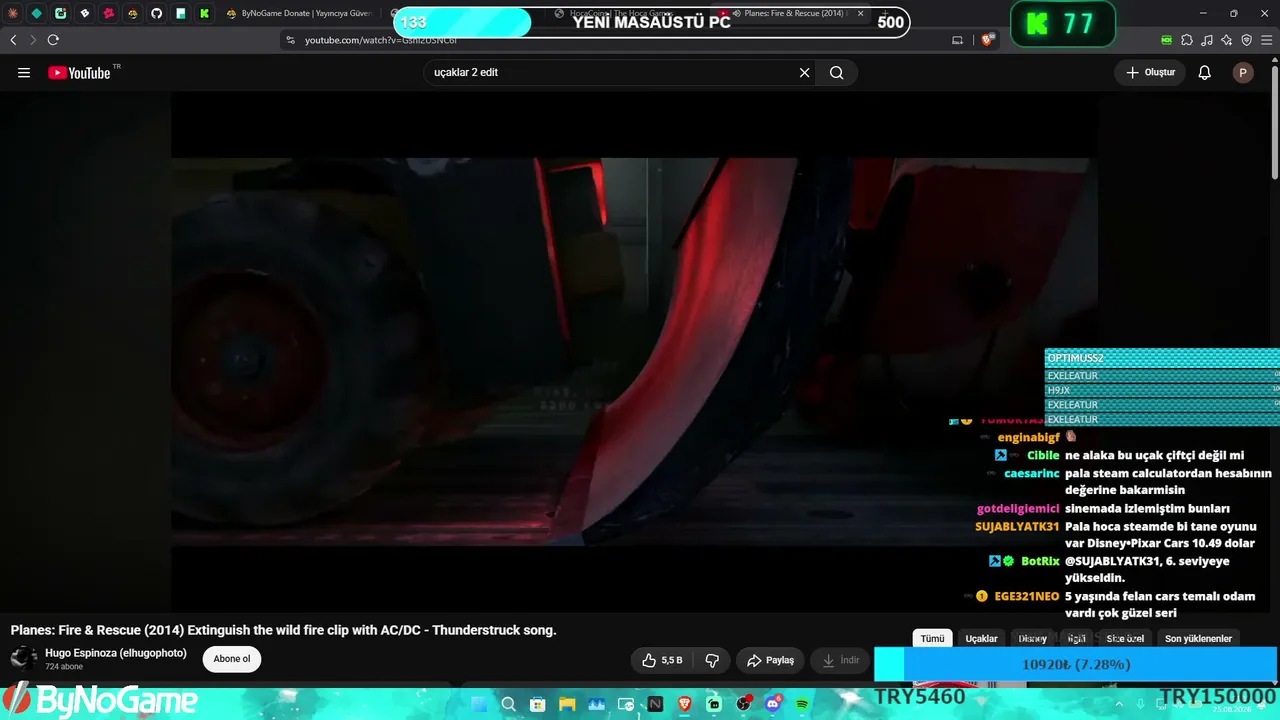
Task: Click the green extension icon in toolbar
Action: point(1167,40)
